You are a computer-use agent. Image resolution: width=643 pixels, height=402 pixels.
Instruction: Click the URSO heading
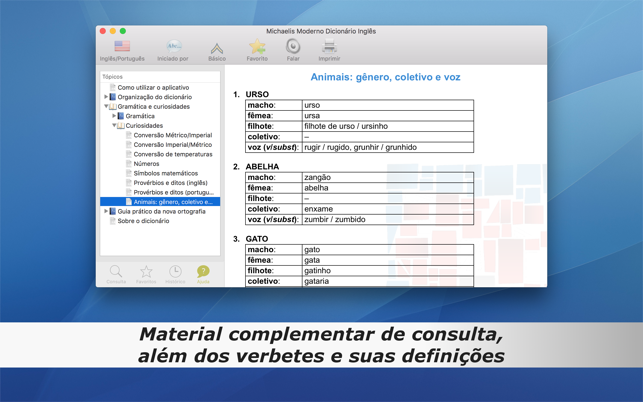pos(257,94)
